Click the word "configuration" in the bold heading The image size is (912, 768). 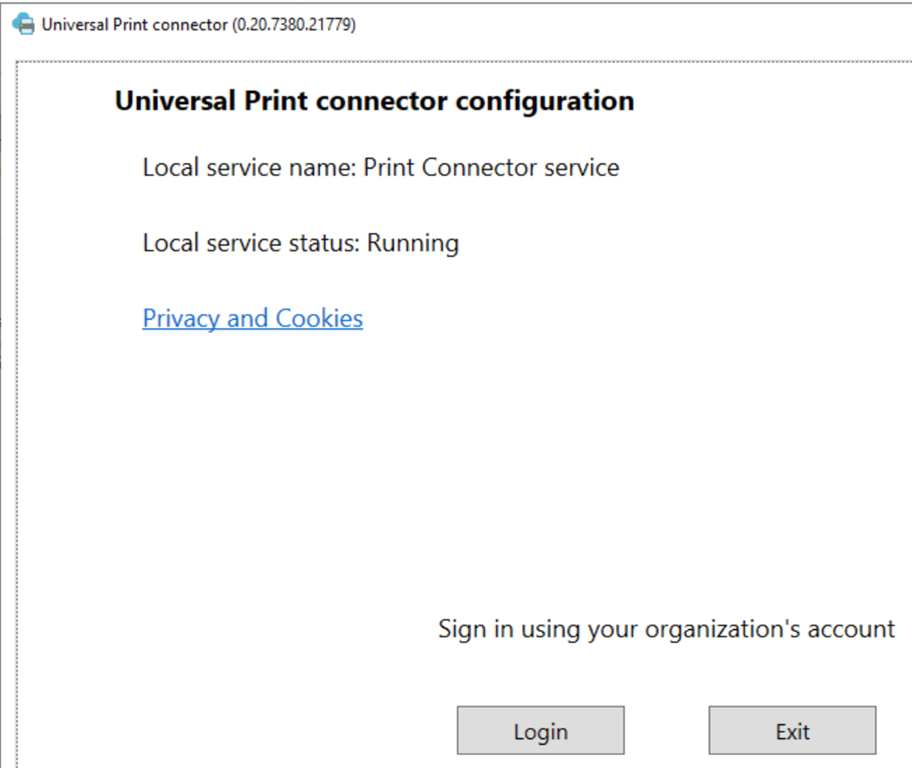[x=545, y=101]
